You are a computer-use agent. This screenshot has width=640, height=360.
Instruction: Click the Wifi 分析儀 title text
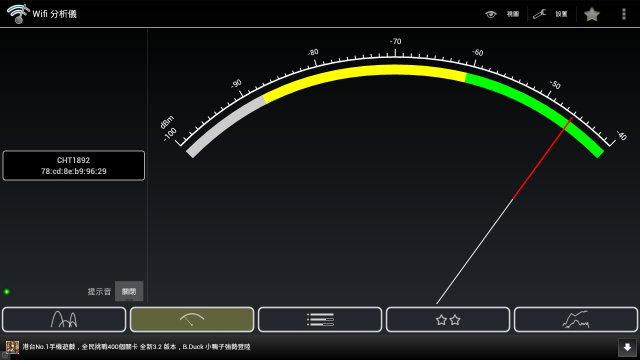55,14
